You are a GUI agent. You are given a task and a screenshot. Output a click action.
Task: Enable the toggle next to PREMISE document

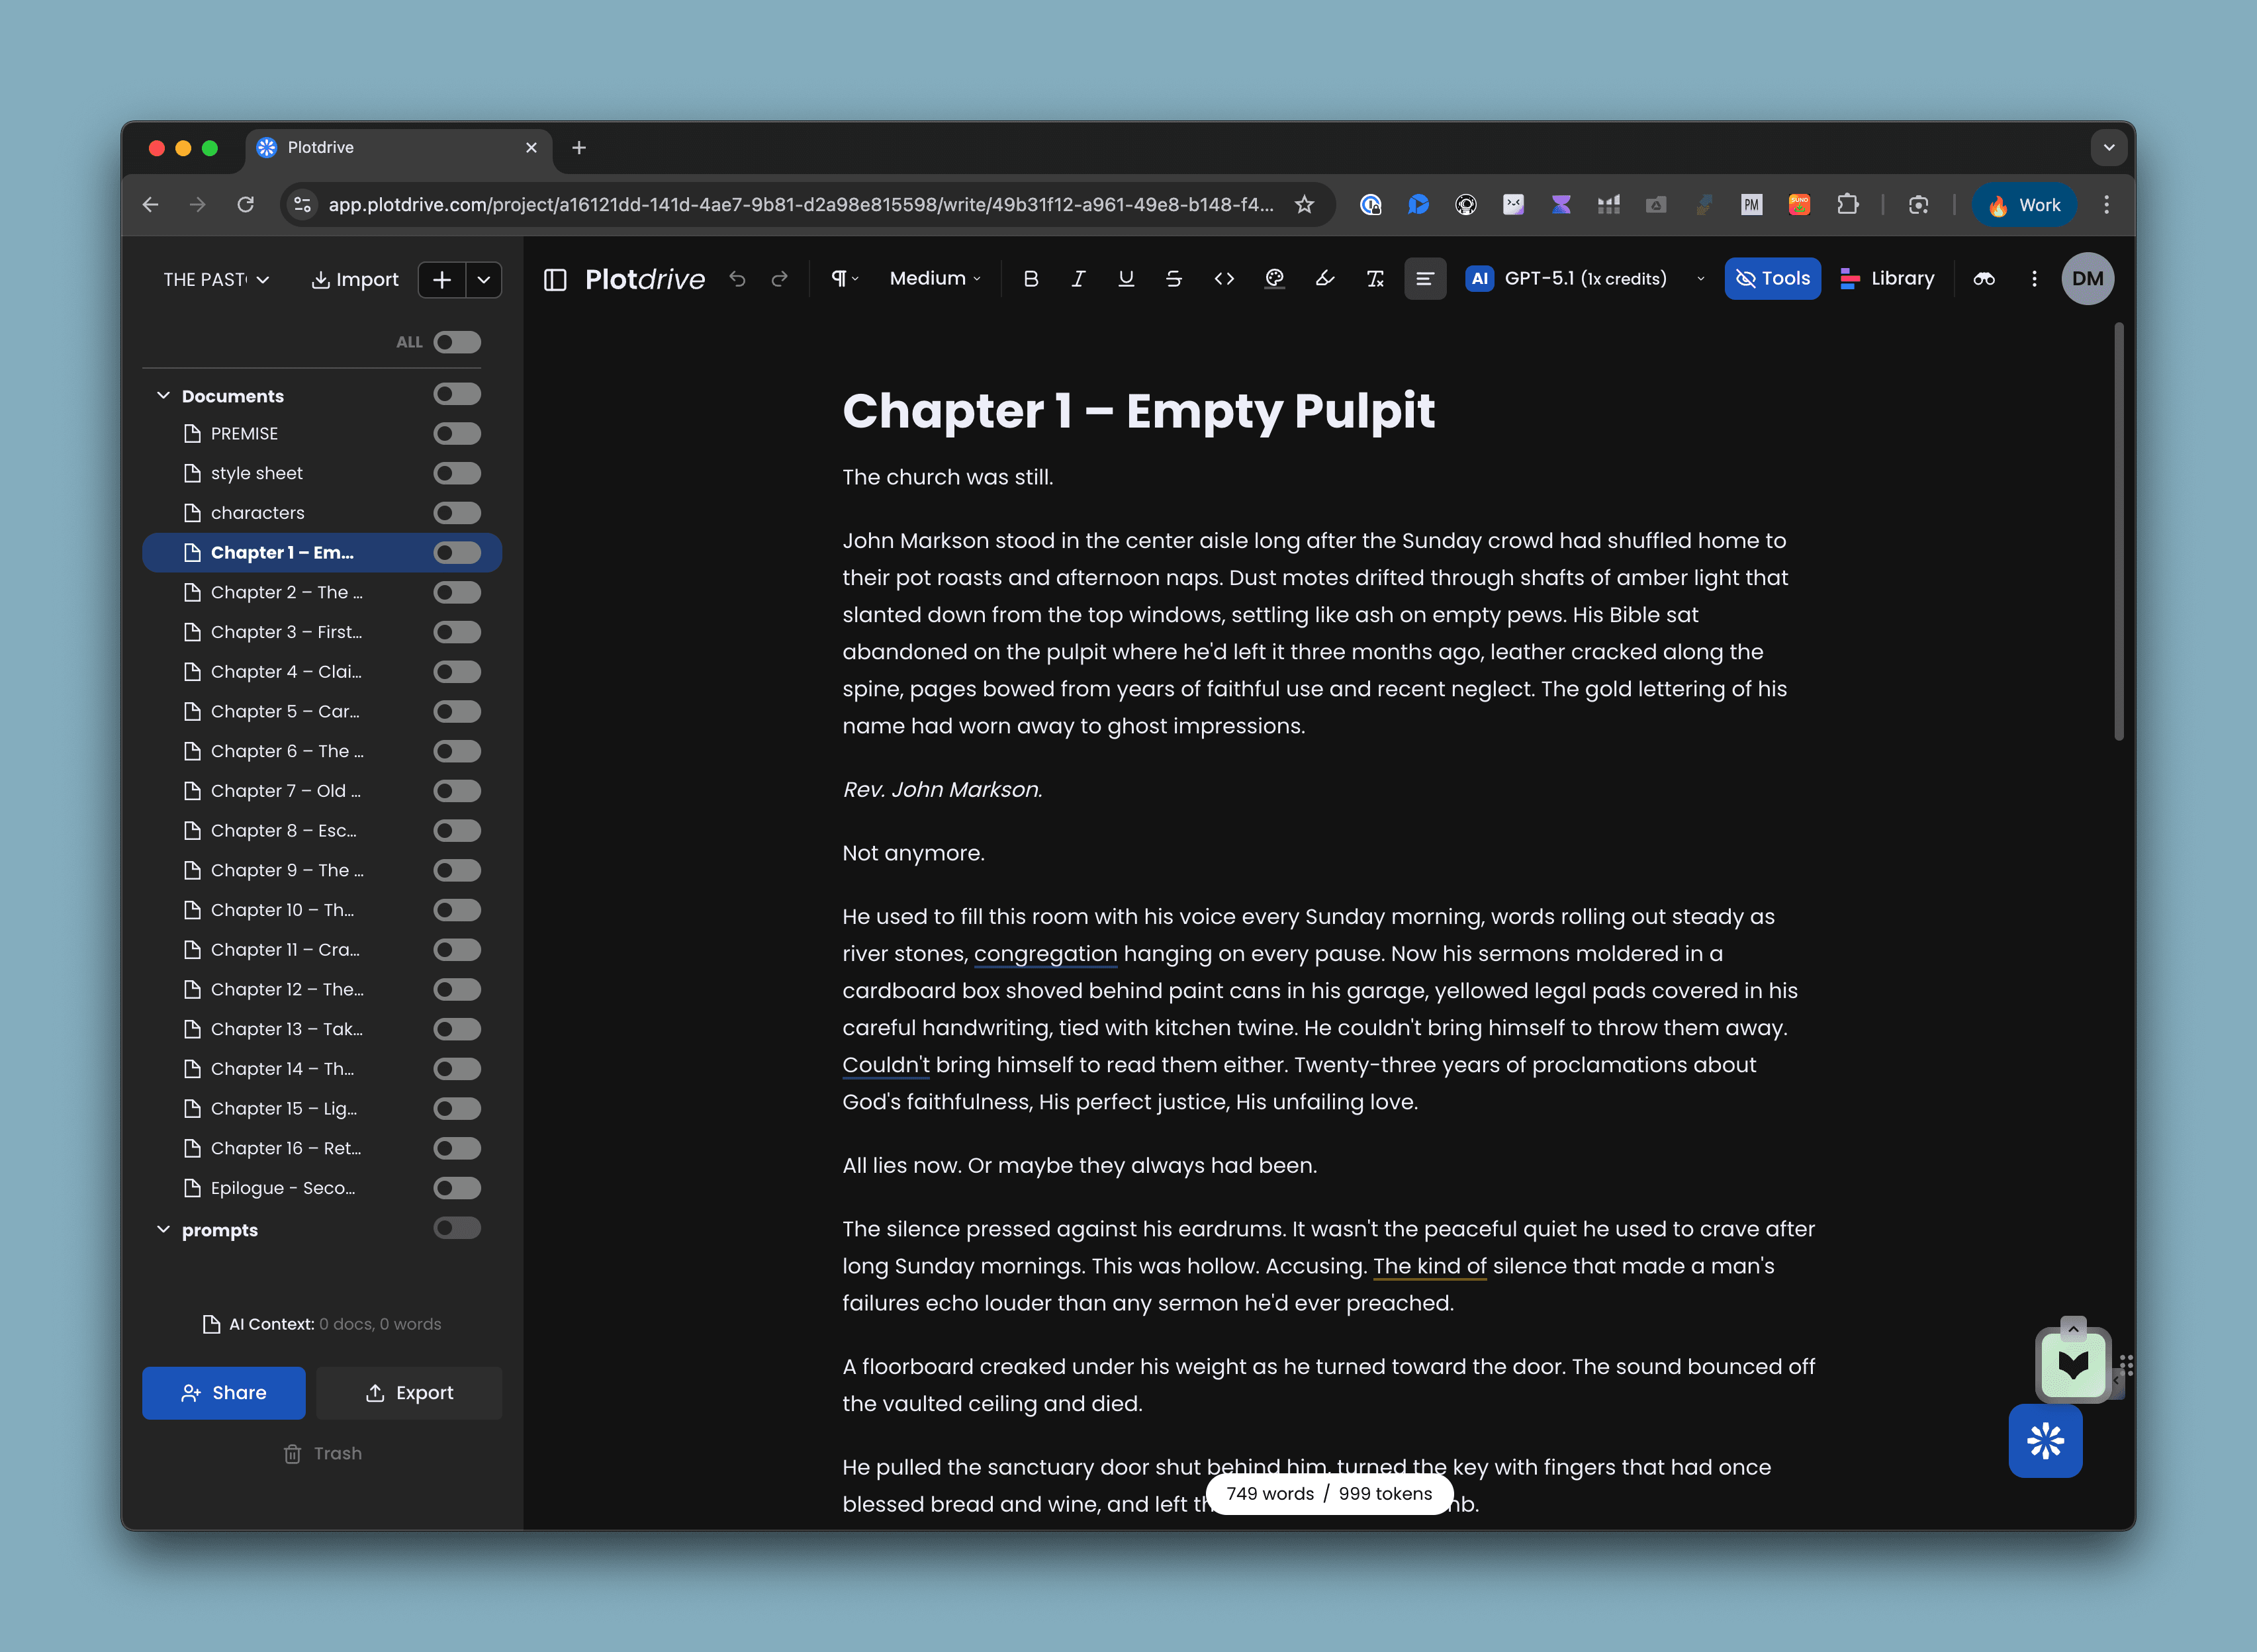pos(457,433)
